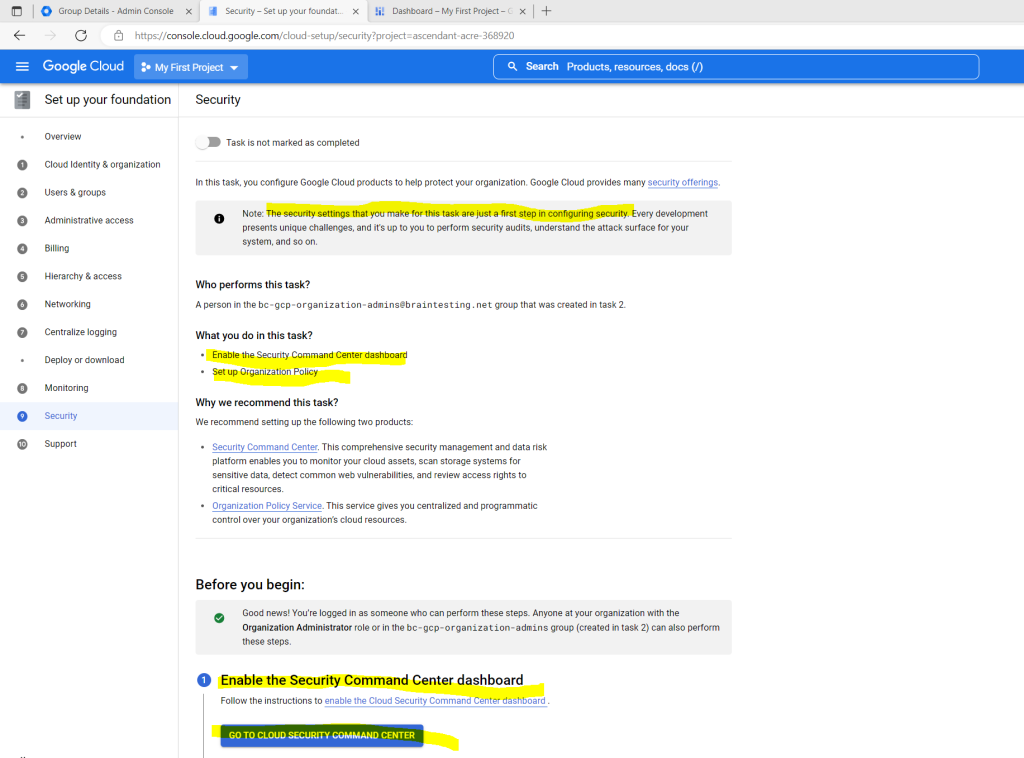Click the step 10 Support number icon
This screenshot has width=1024, height=758.
(22, 444)
